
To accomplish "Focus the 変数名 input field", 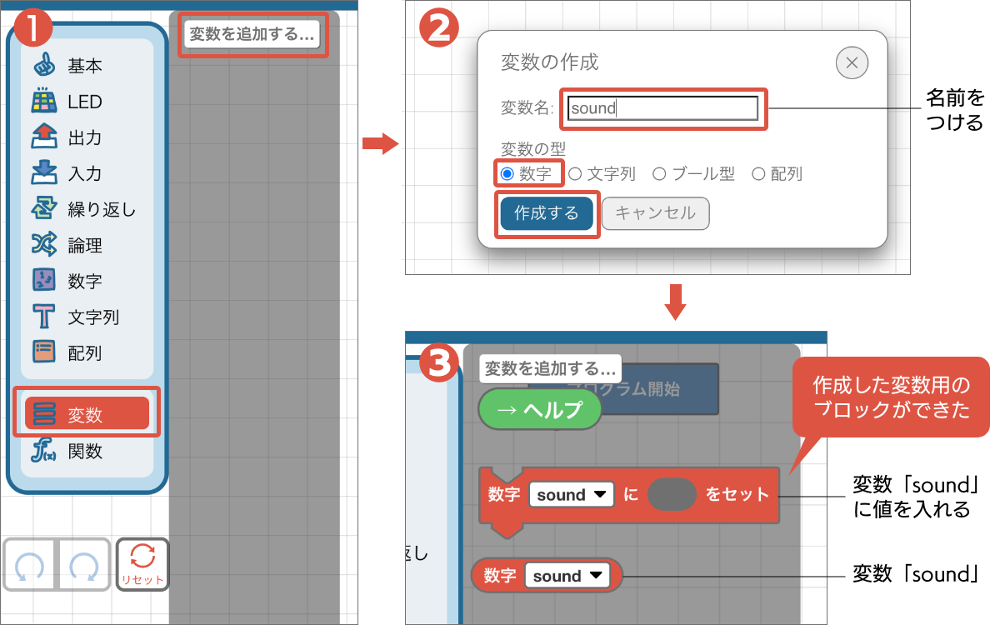I will click(x=663, y=108).
